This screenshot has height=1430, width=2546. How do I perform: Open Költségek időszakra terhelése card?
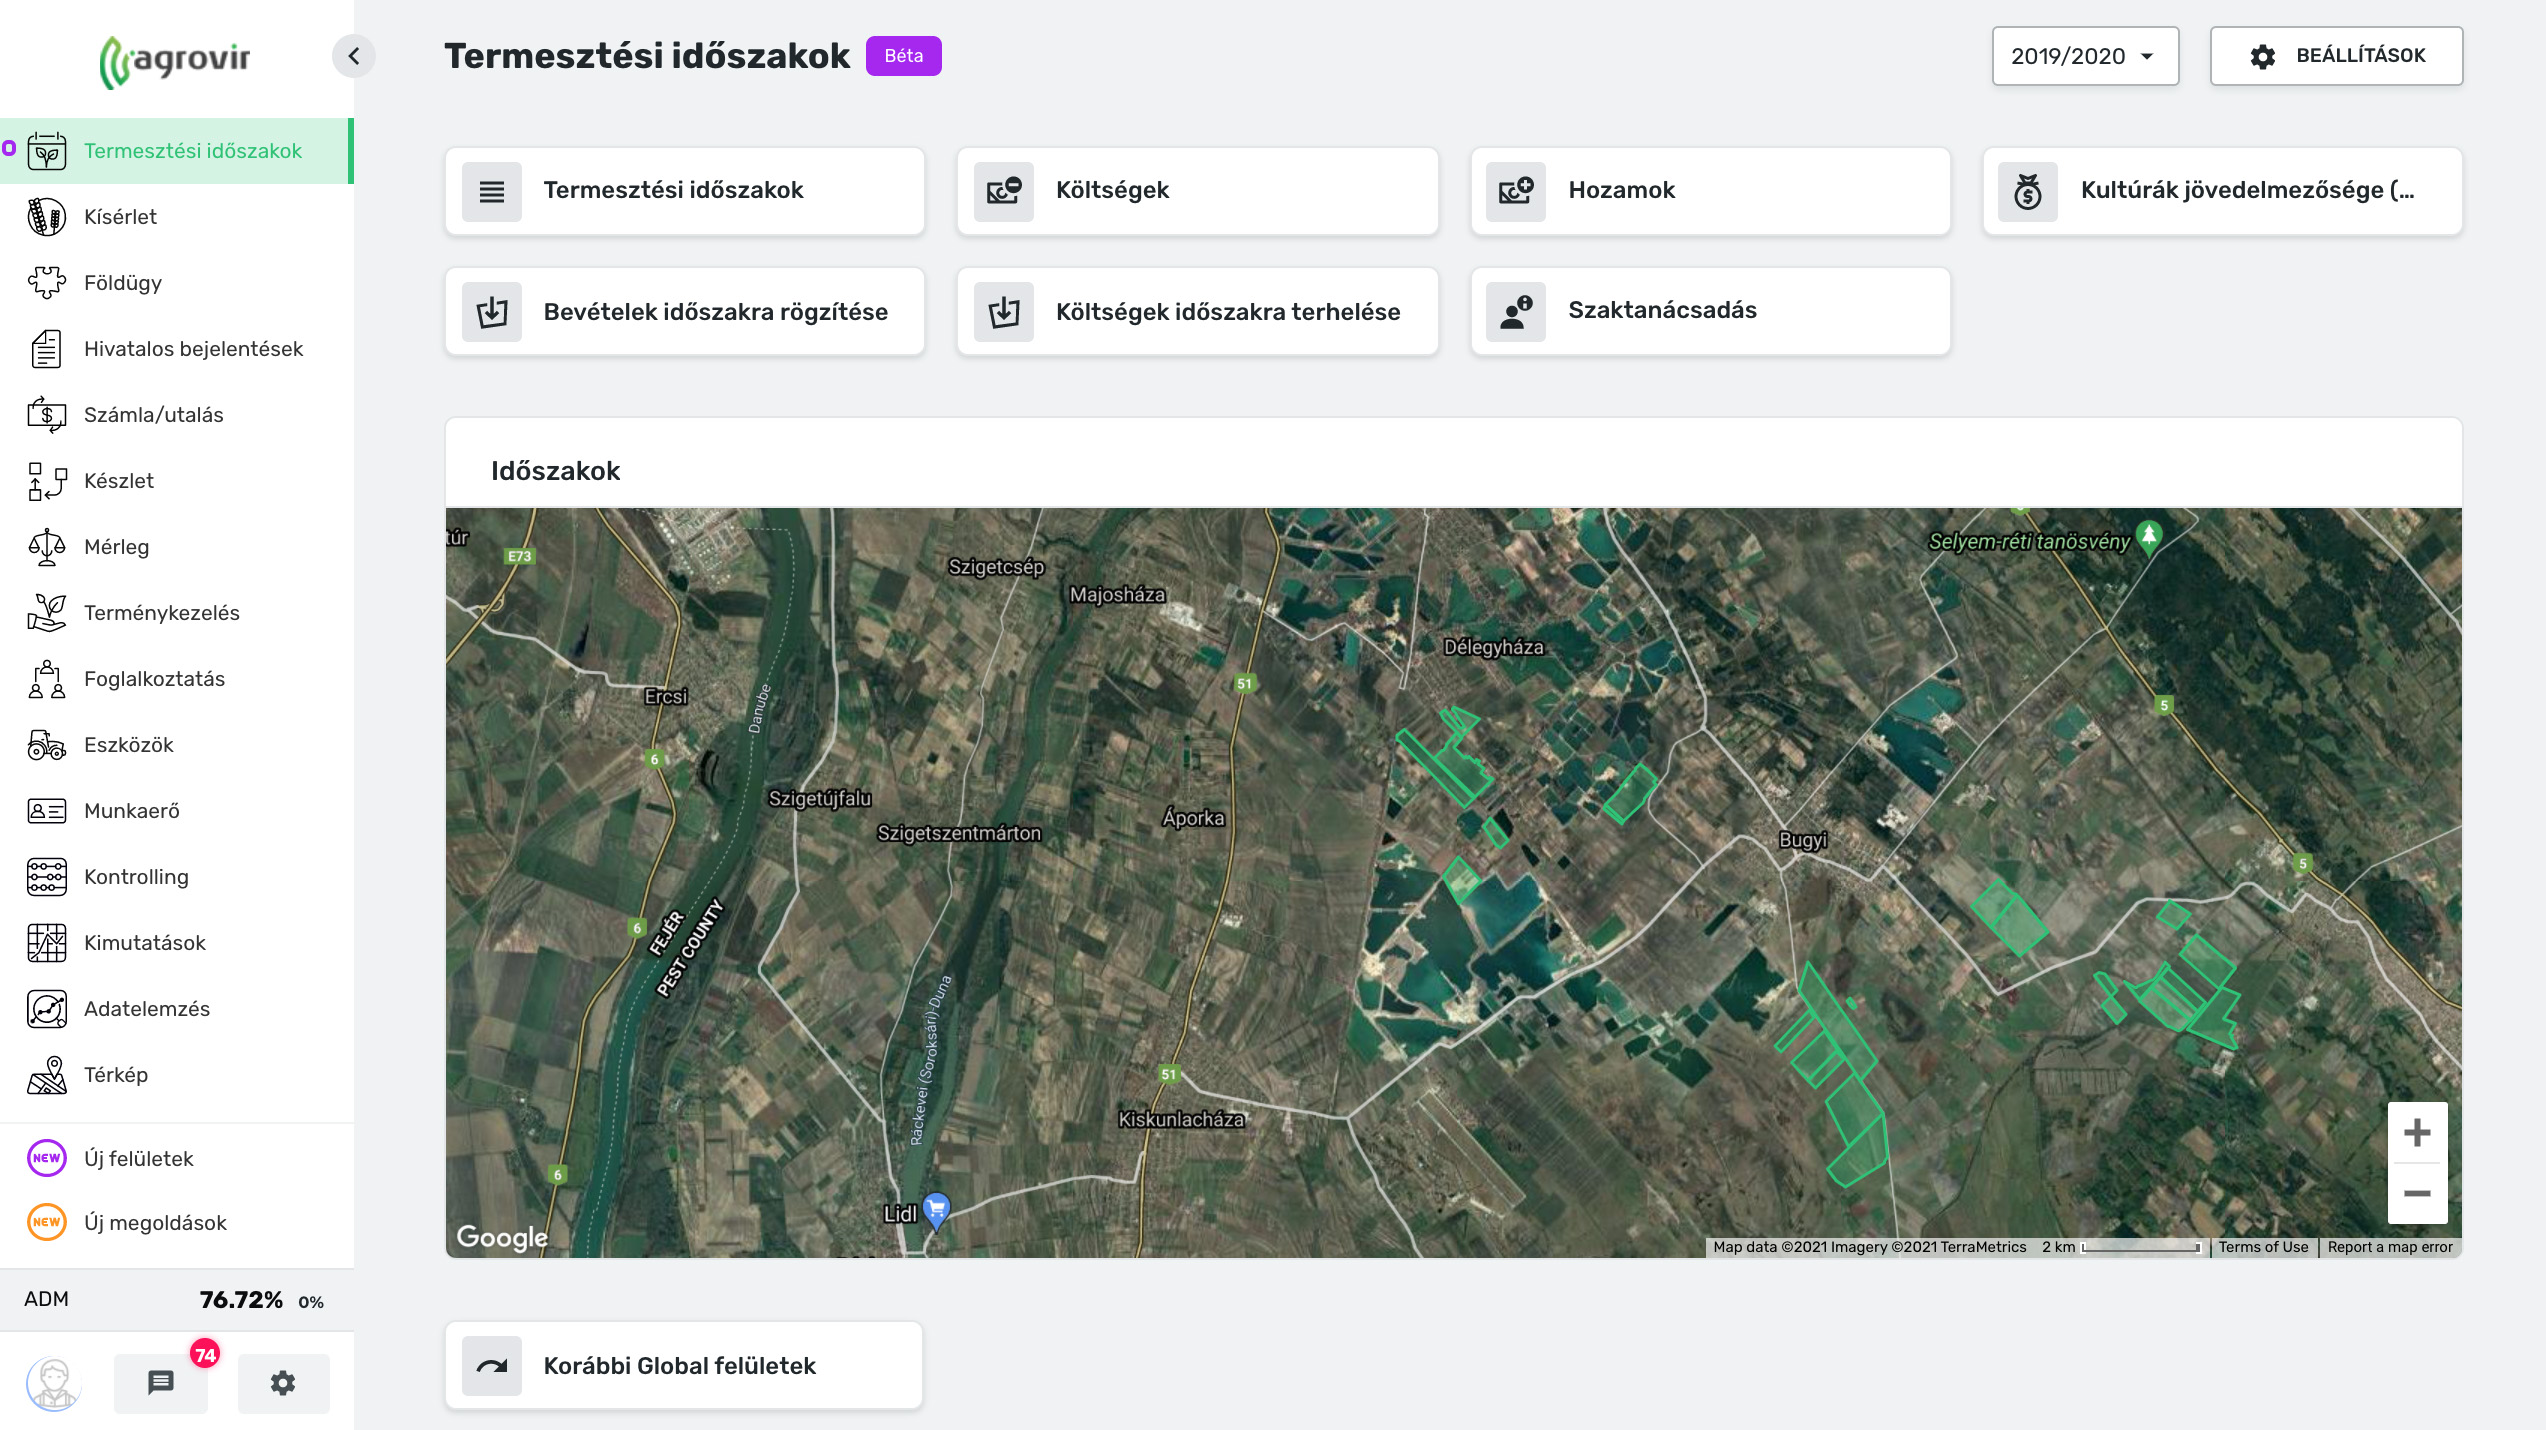click(1197, 311)
